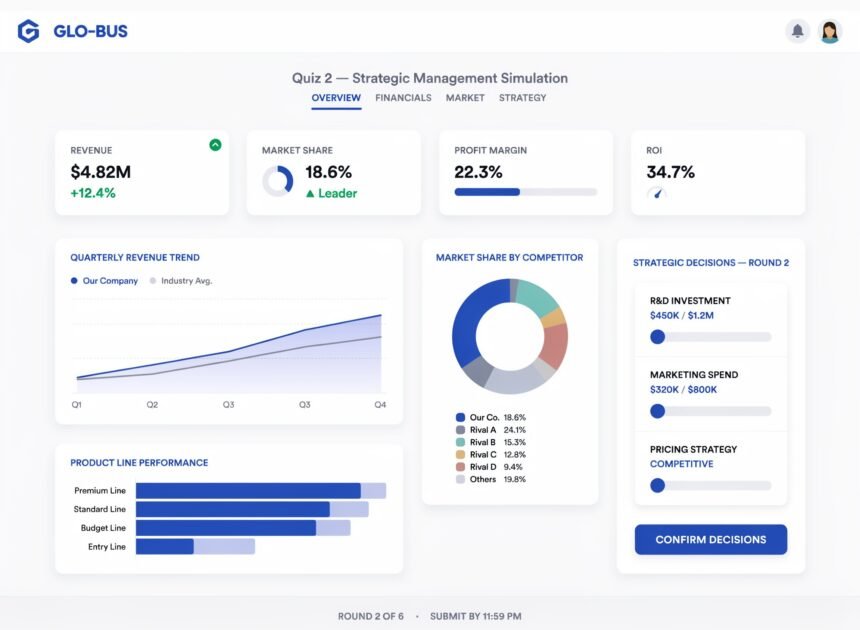Open the Strategy tab
Image resolution: width=860 pixels, height=630 pixels.
click(x=522, y=98)
